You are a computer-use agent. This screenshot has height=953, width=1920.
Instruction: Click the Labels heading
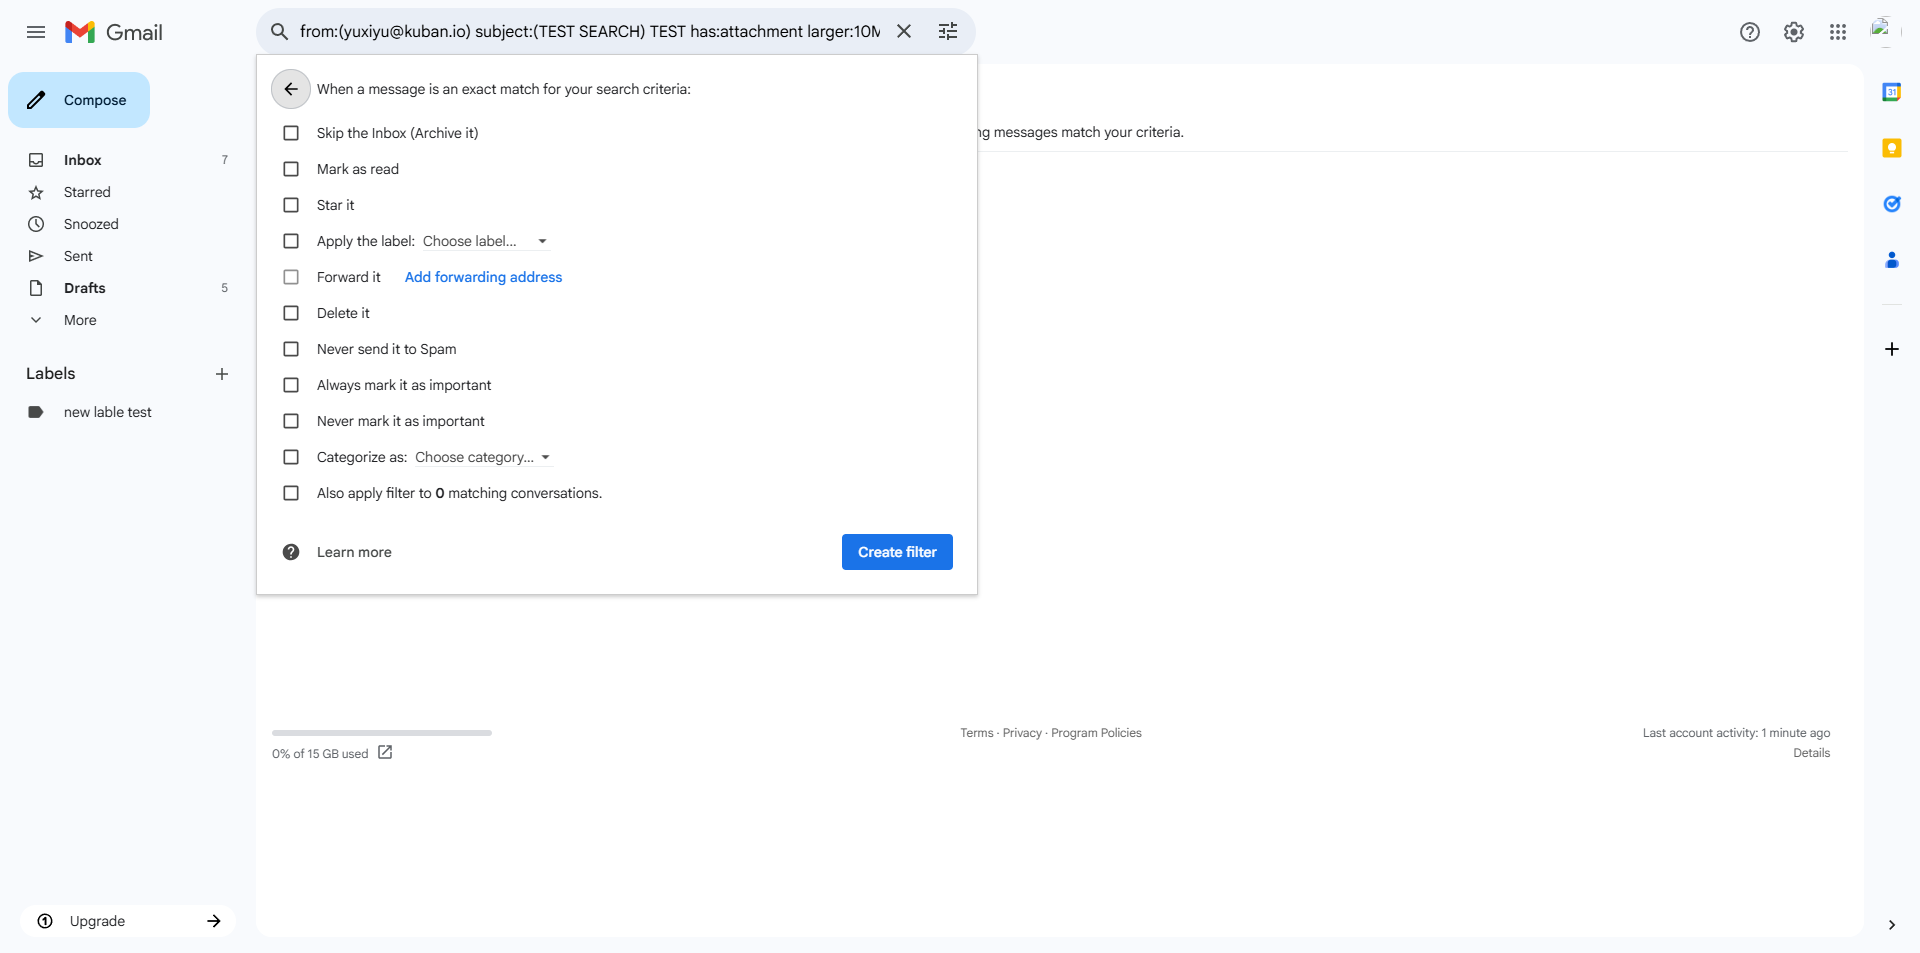(51, 373)
